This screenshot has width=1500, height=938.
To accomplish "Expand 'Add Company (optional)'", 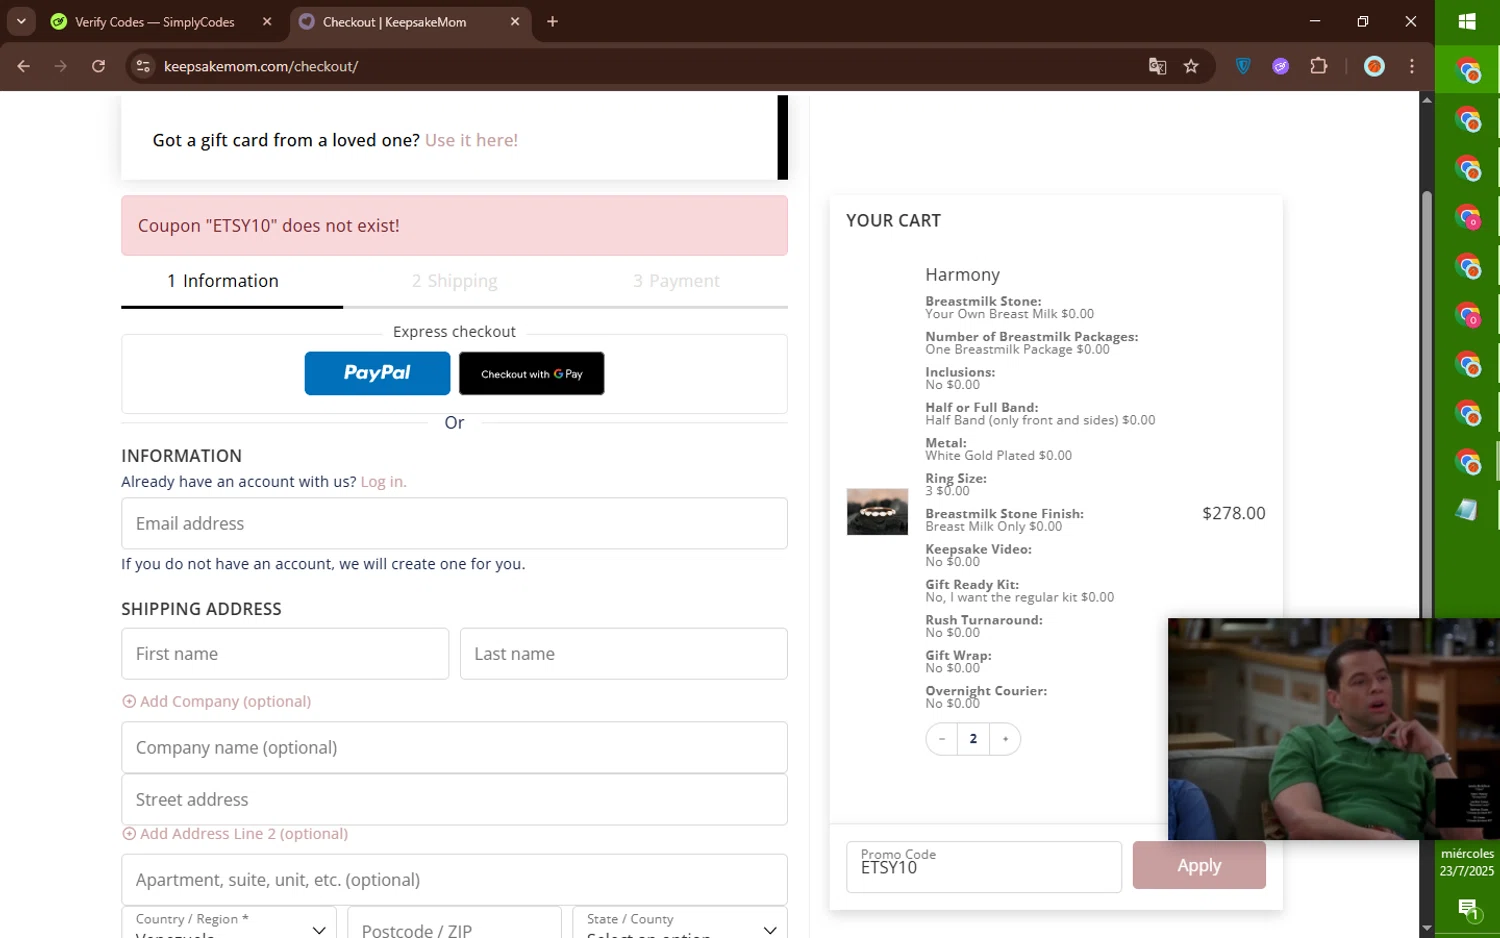I will point(216,701).
